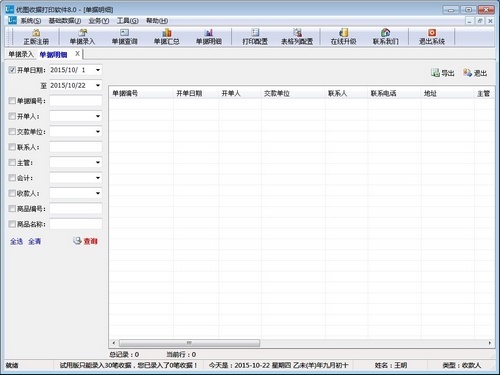
Task: Click the 导出 export icon button
Action: [x=443, y=73]
